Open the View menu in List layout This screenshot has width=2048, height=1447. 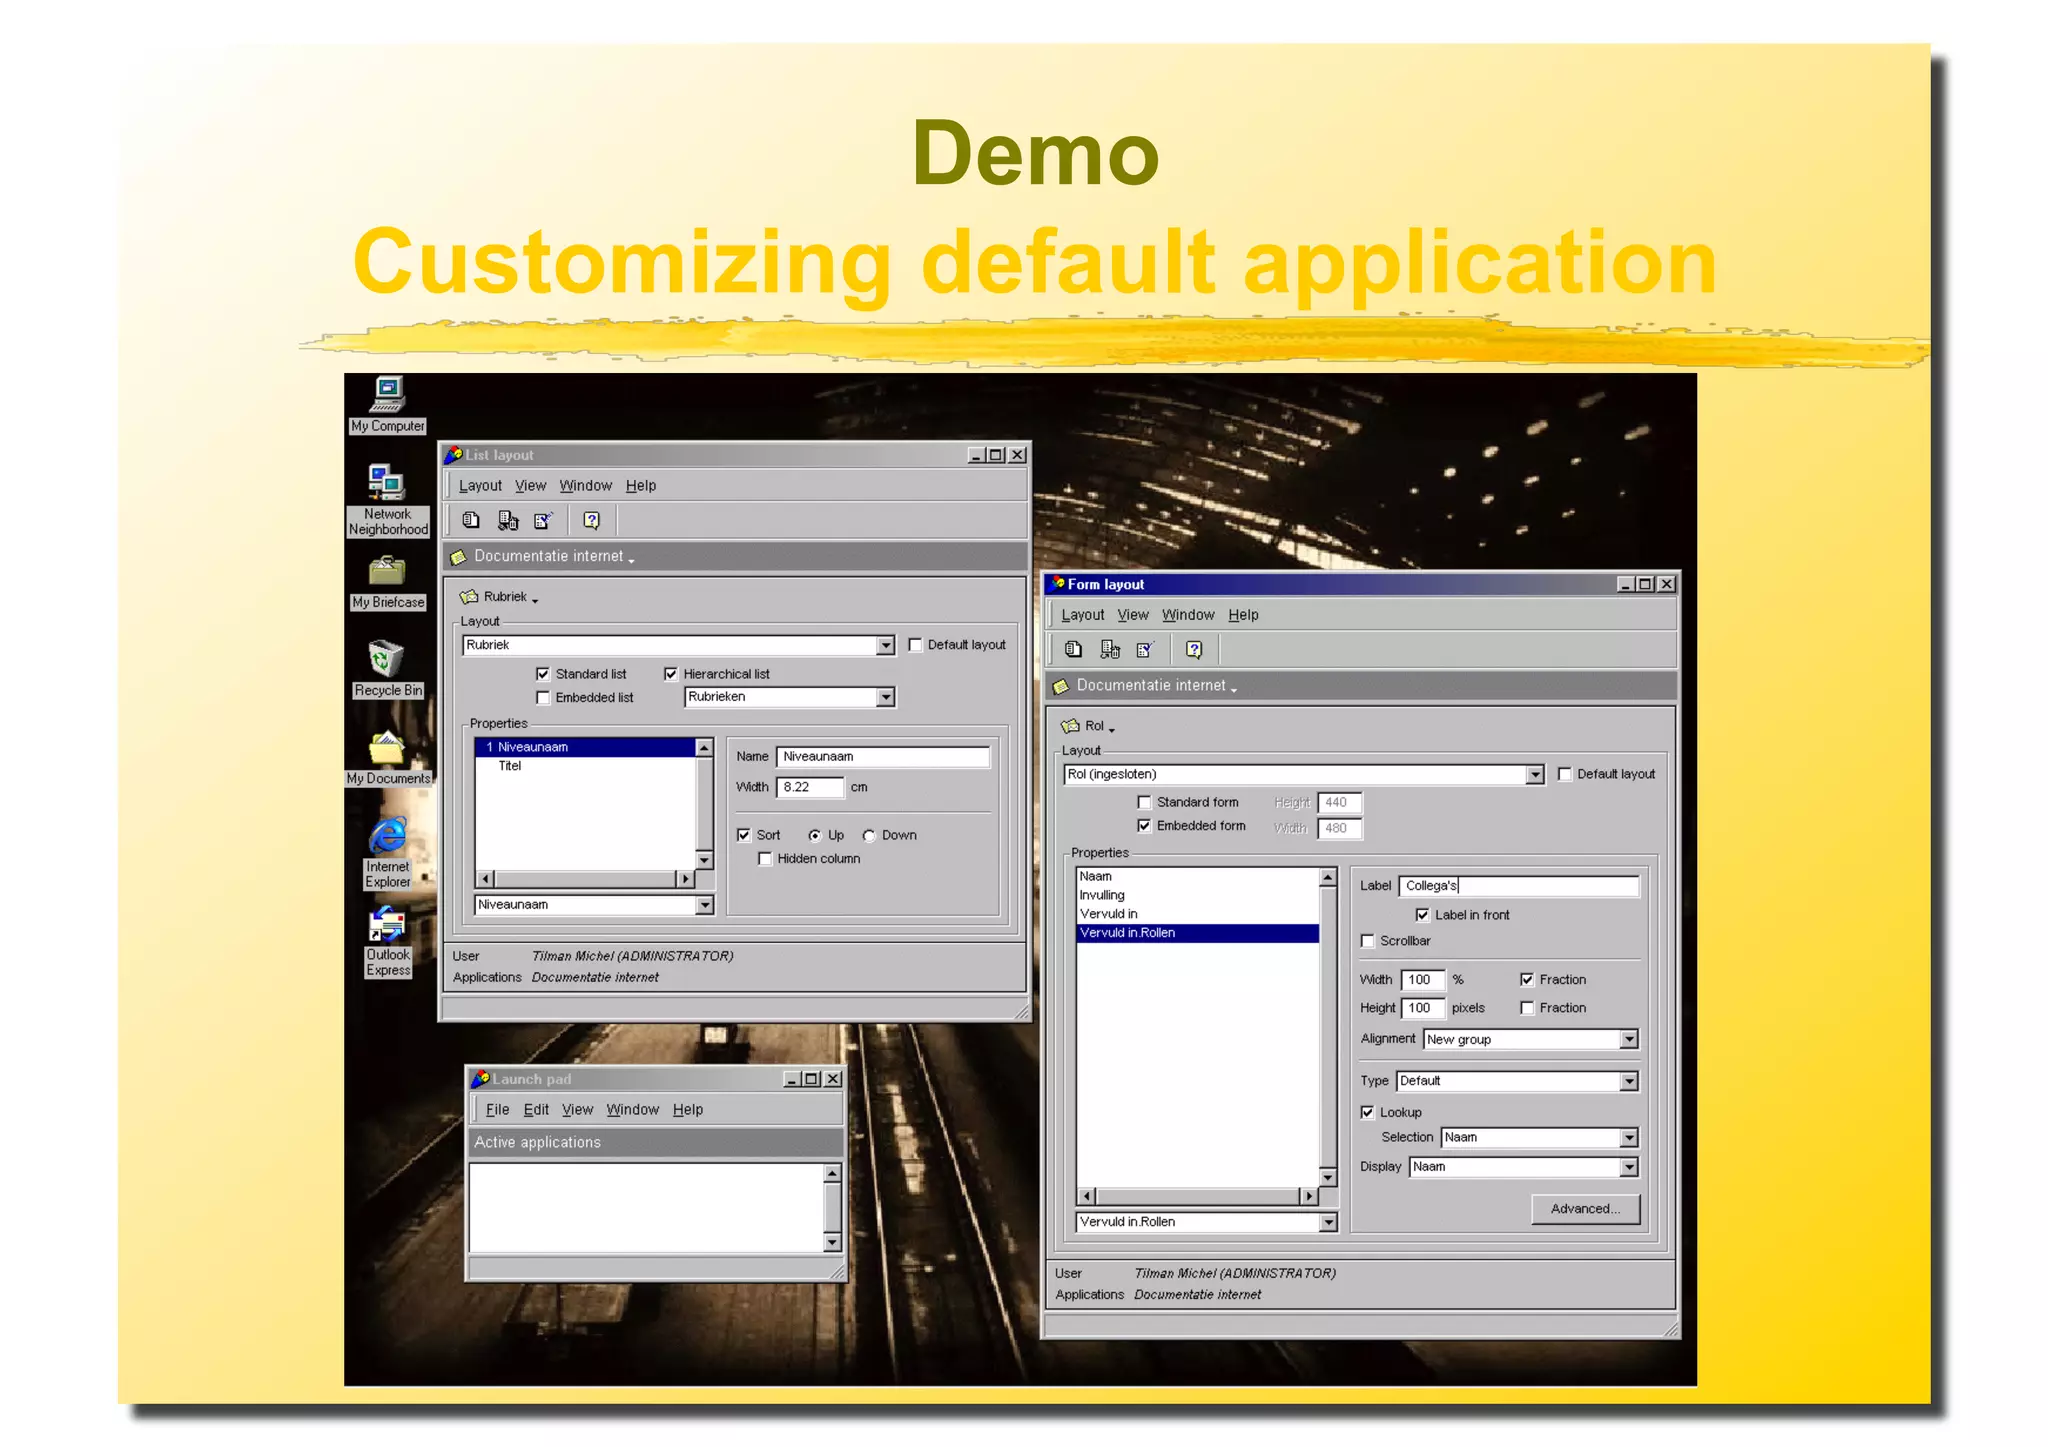tap(530, 486)
